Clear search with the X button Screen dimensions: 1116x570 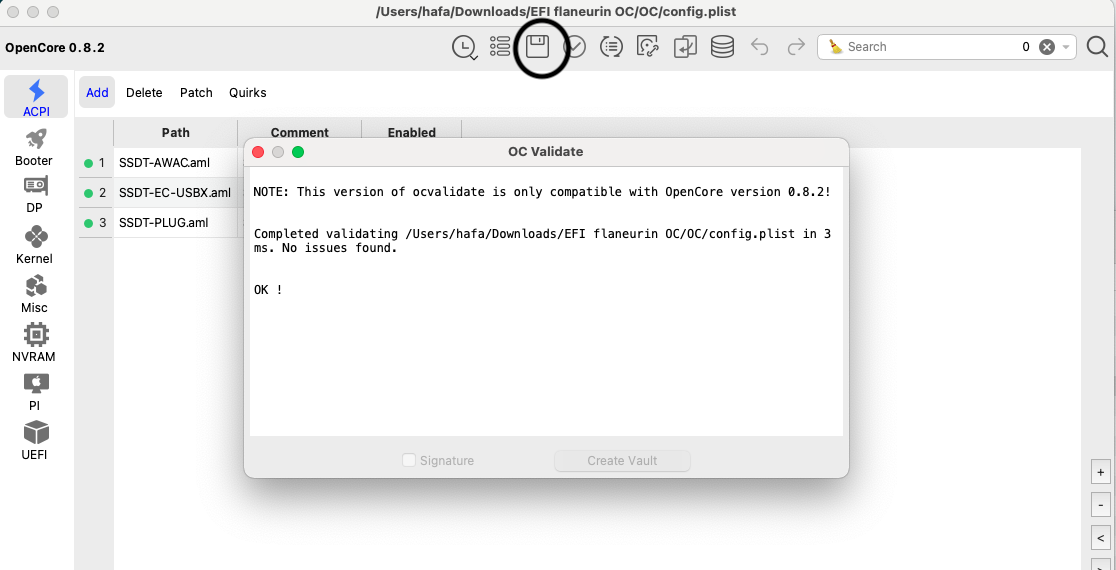(1046, 47)
